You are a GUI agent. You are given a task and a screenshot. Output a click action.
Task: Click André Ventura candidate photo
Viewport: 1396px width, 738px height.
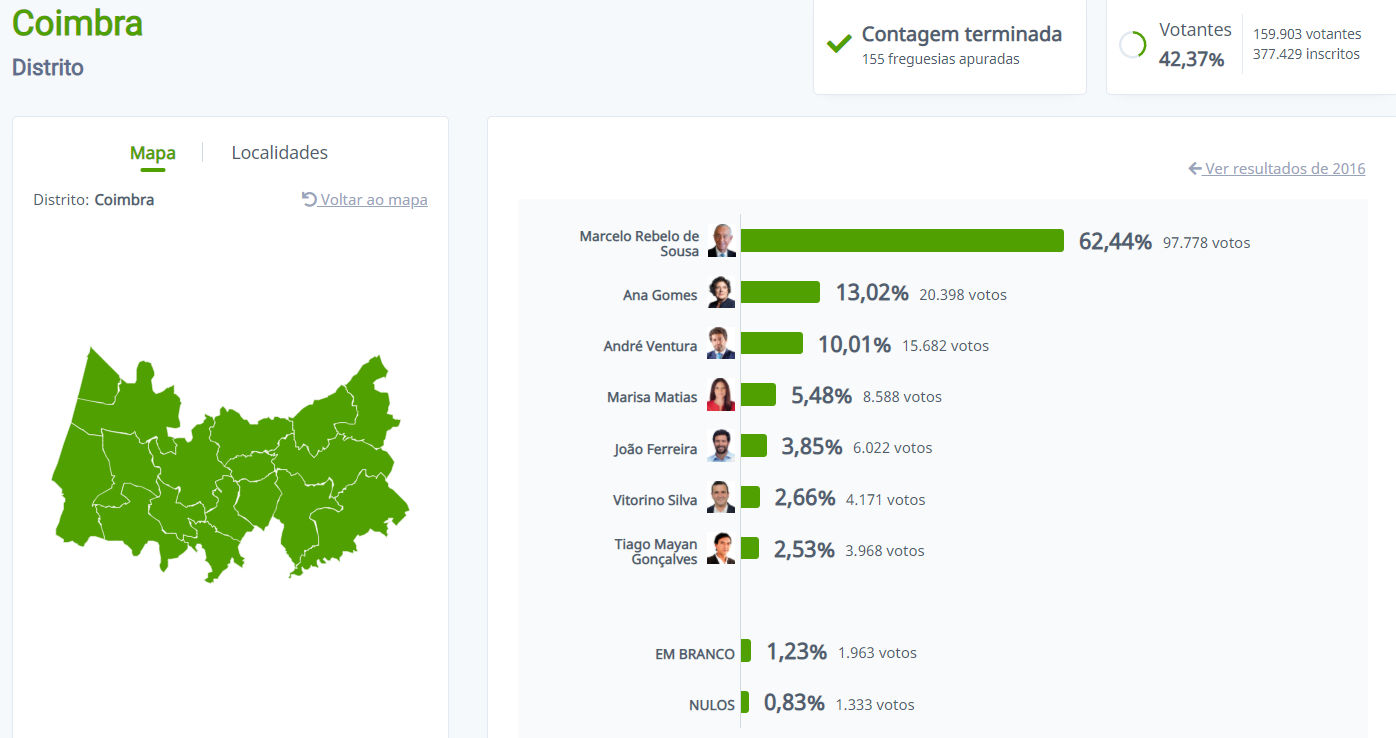pos(721,344)
